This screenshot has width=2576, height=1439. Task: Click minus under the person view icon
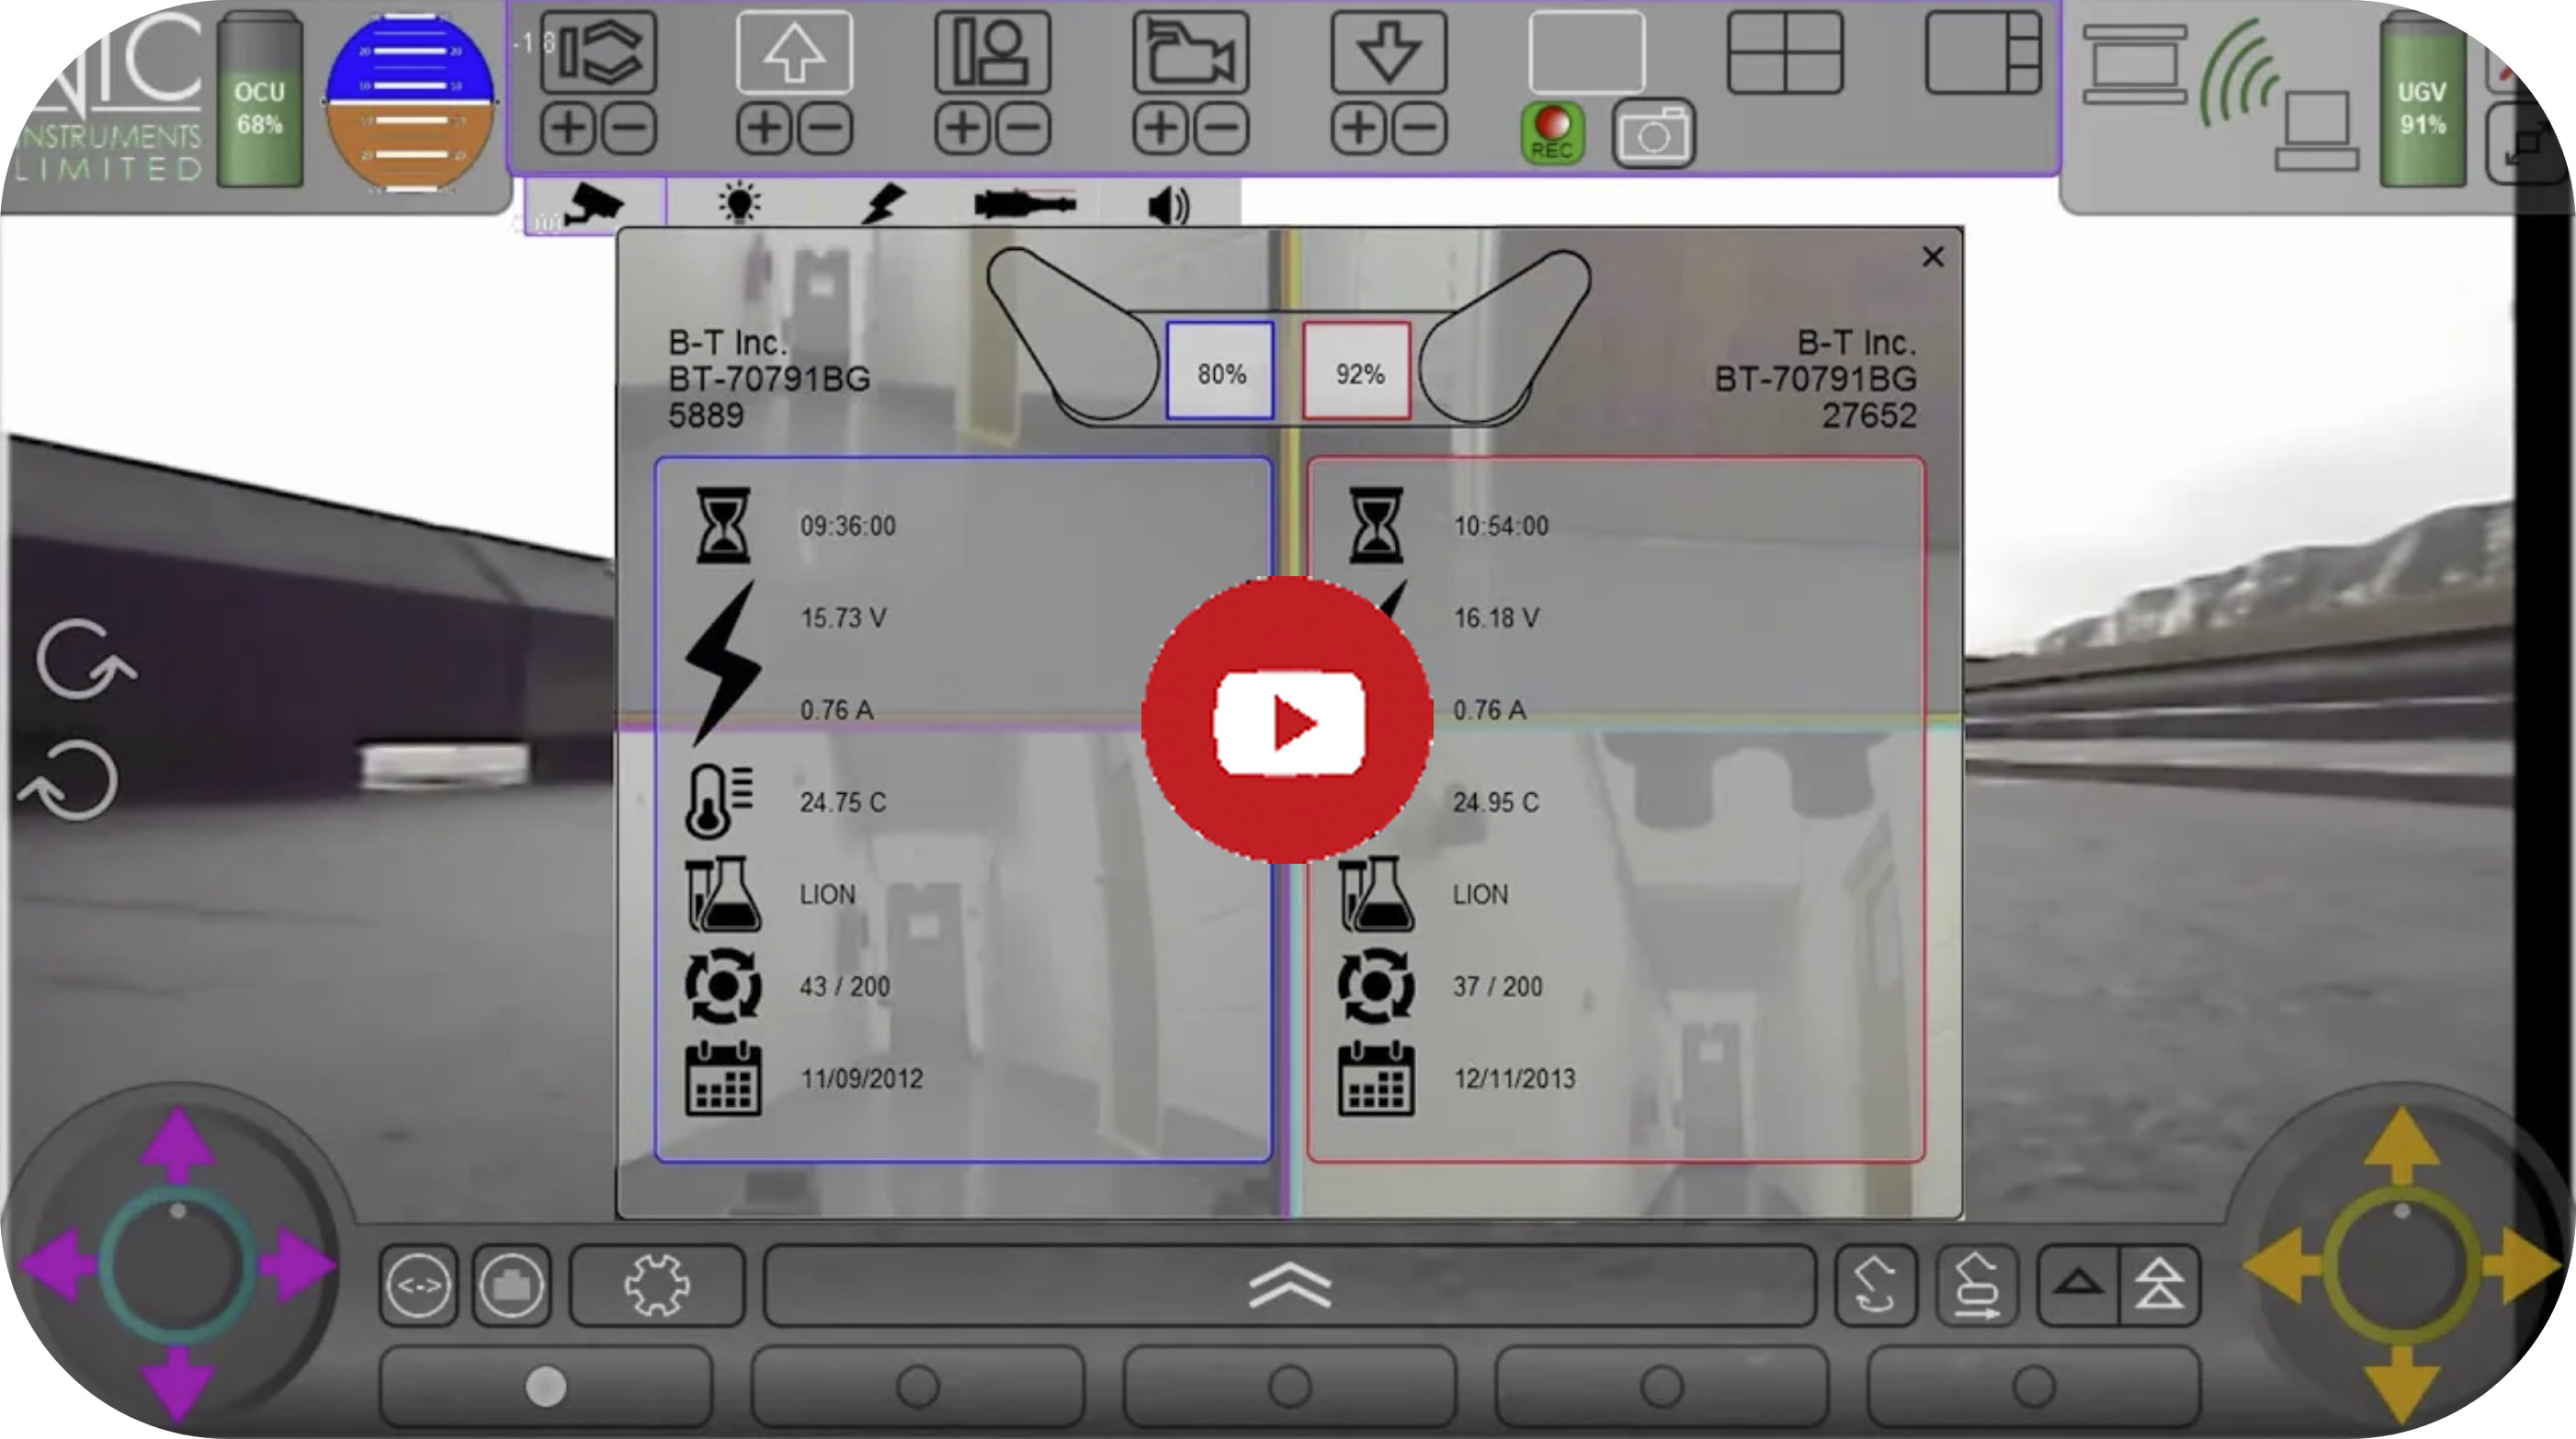pyautogui.click(x=1024, y=129)
